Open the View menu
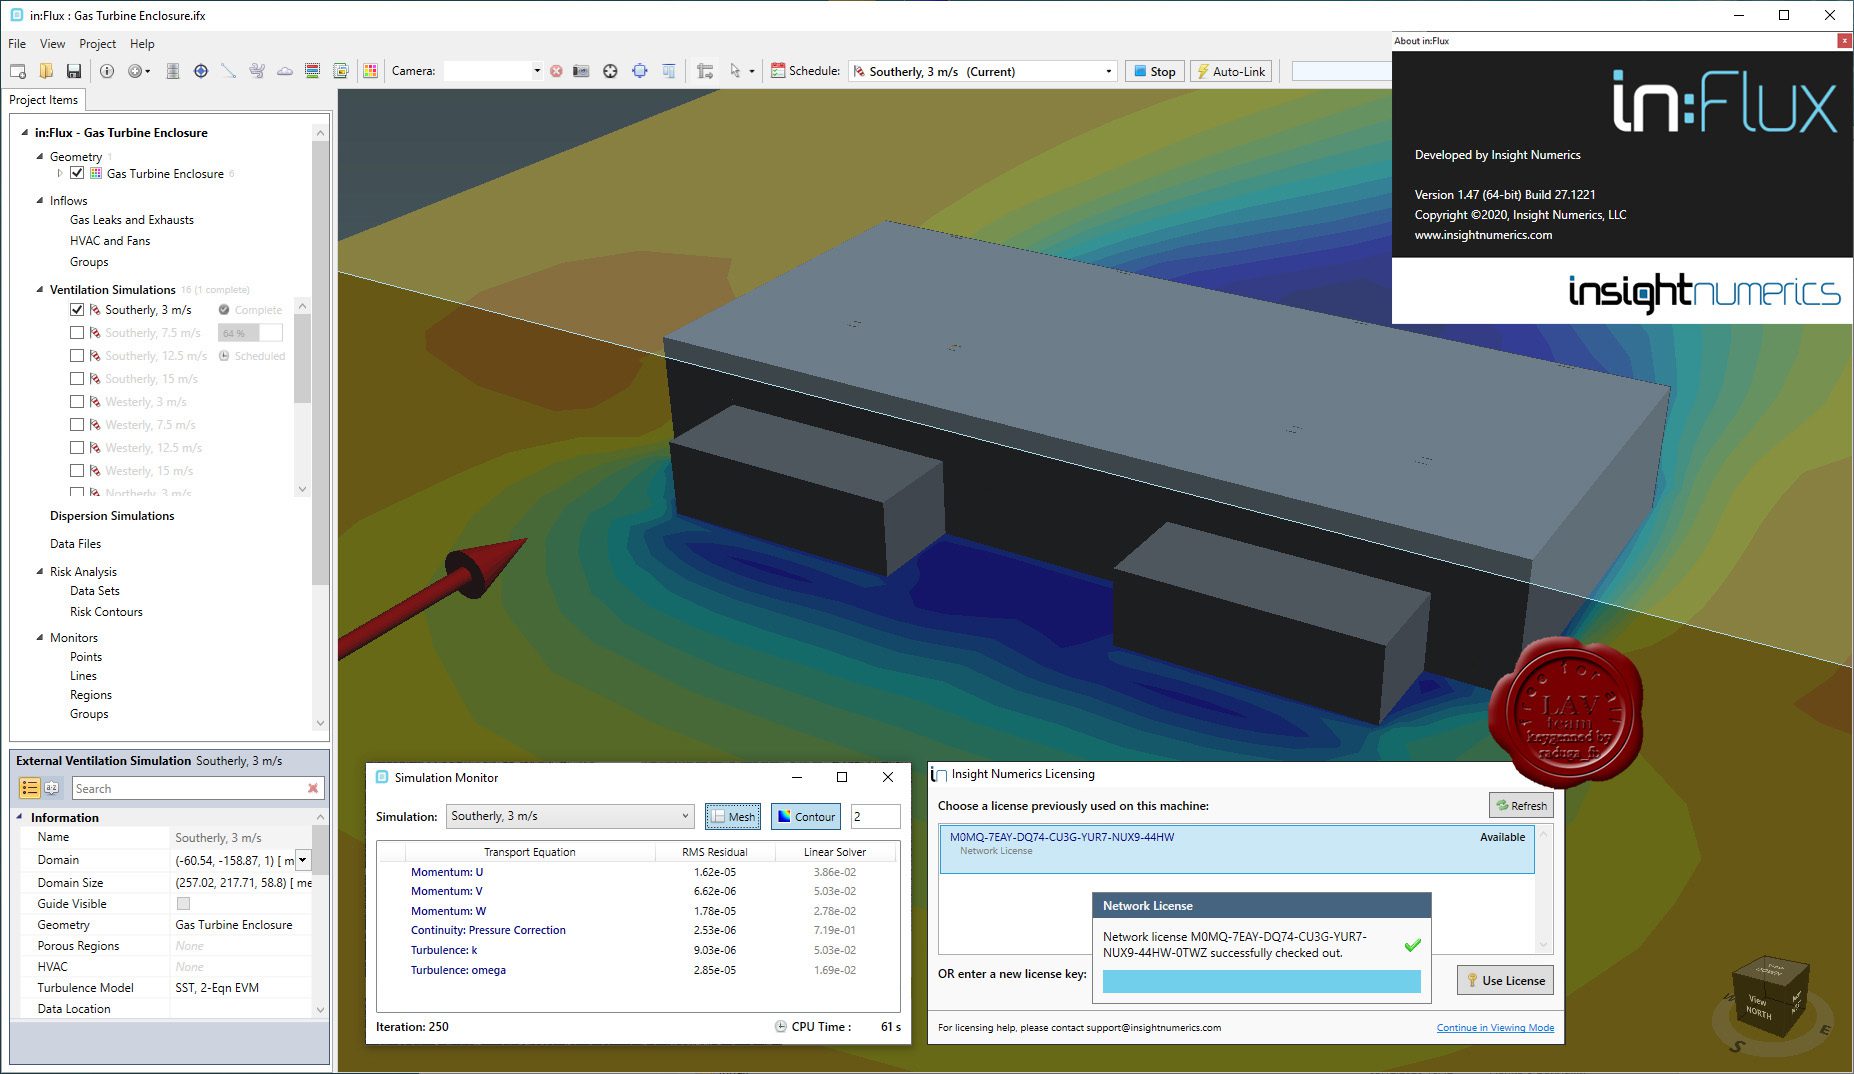Image resolution: width=1854 pixels, height=1074 pixels. pos(52,44)
